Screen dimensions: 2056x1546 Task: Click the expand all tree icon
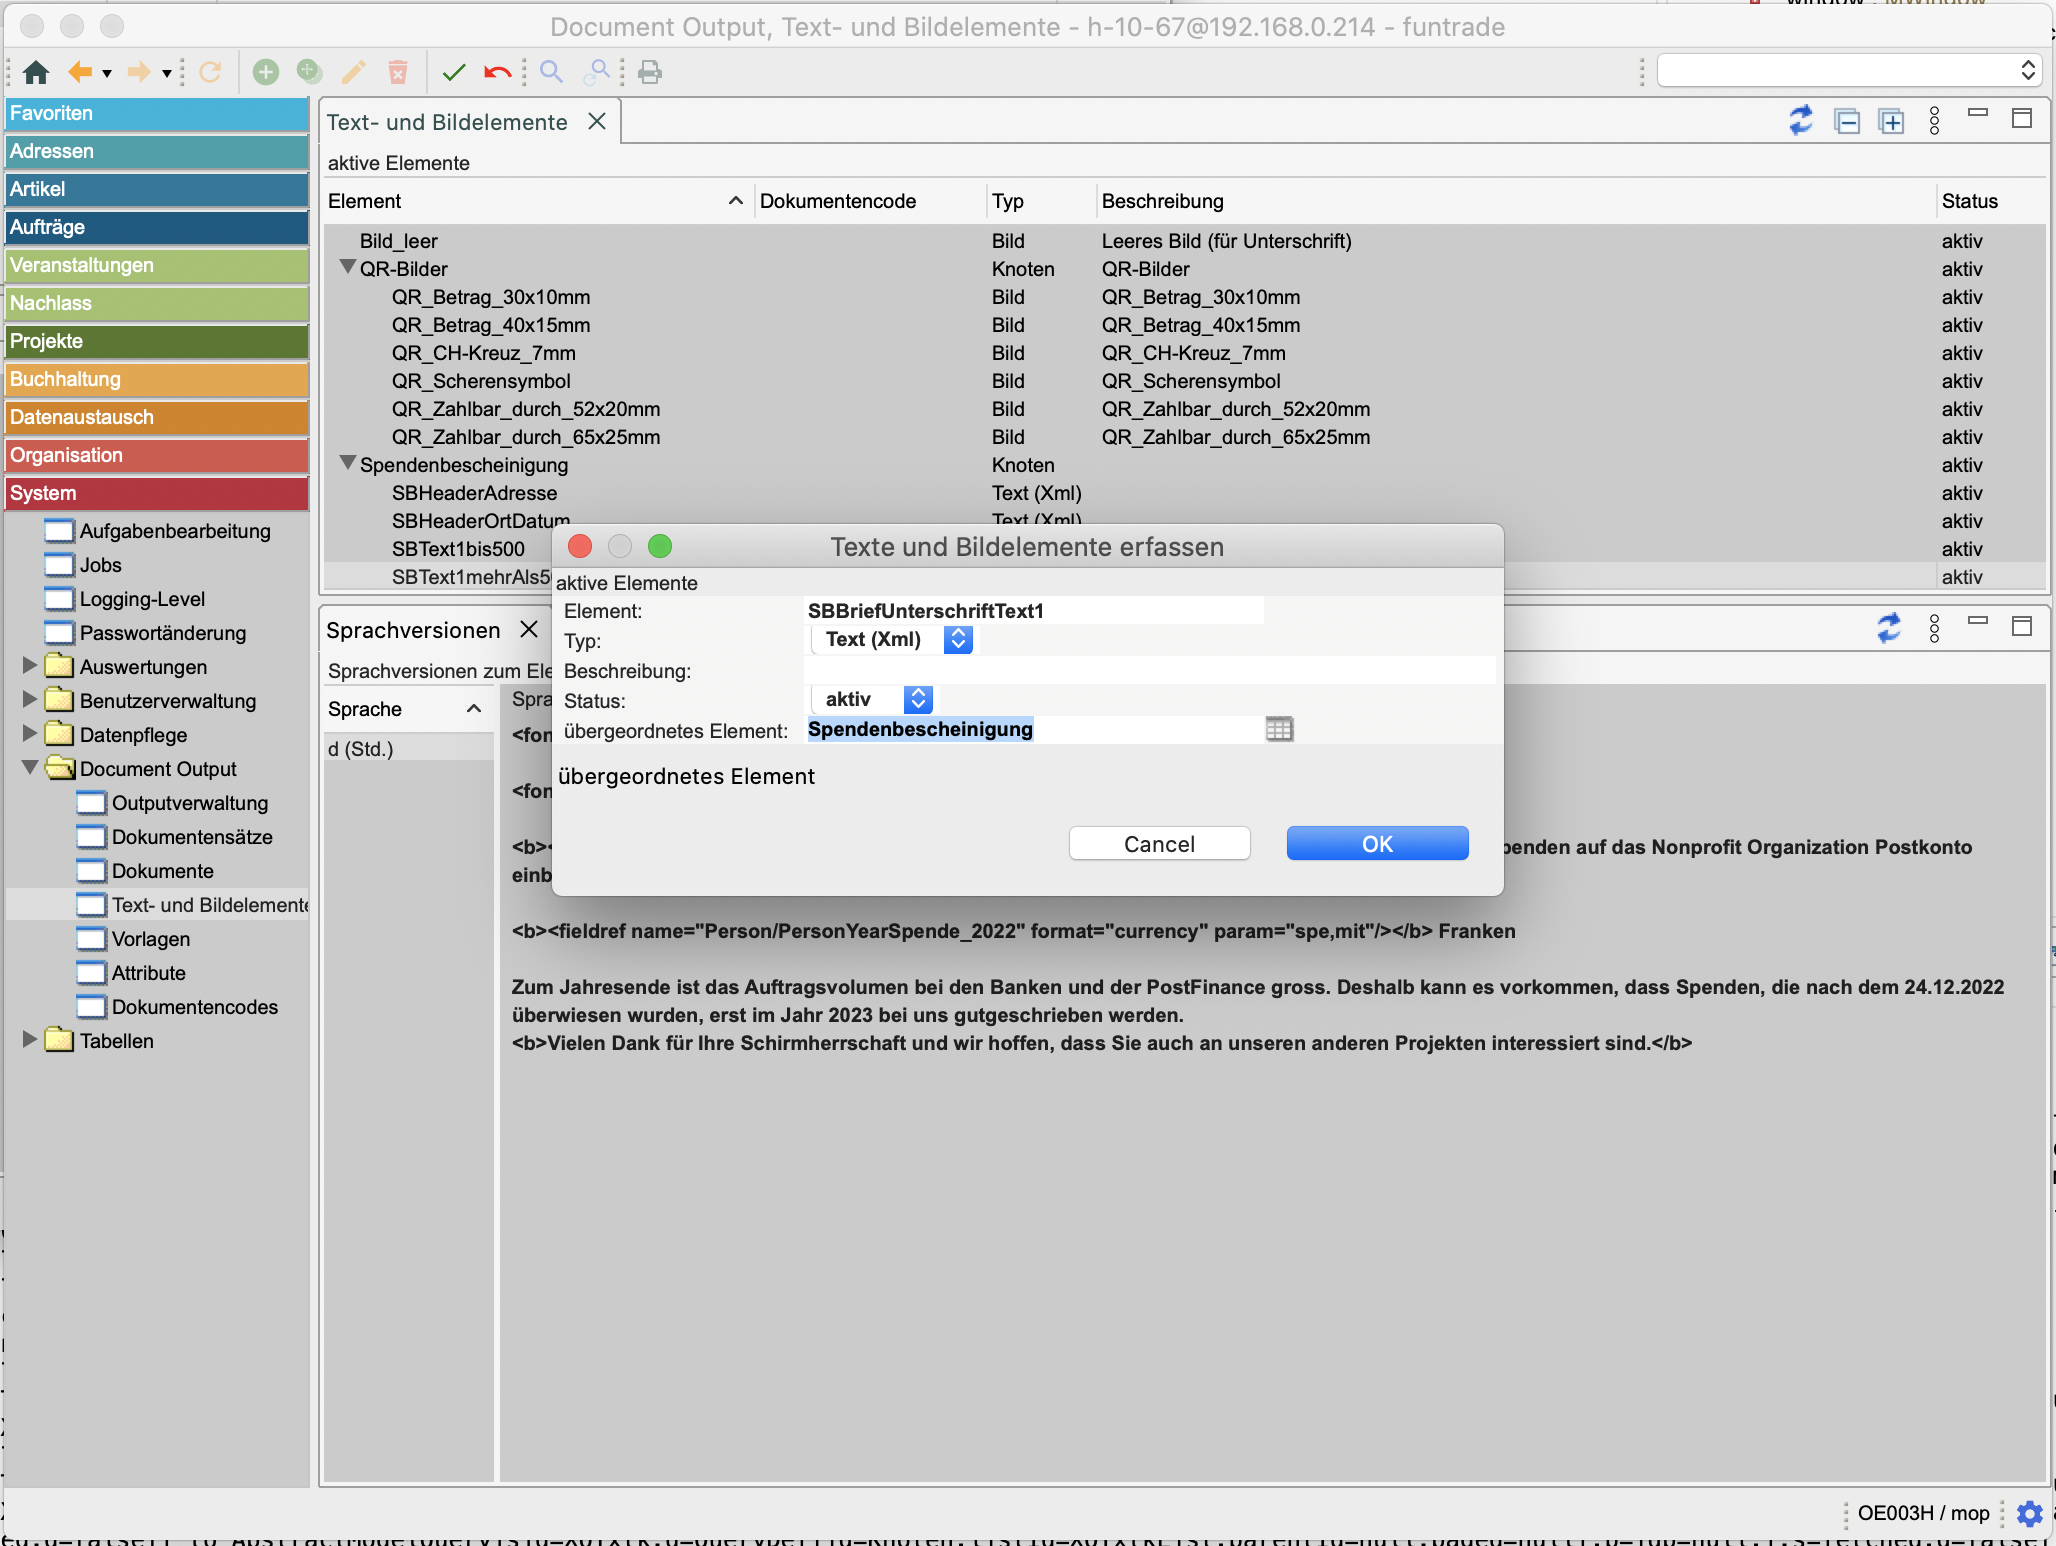coord(1891,121)
